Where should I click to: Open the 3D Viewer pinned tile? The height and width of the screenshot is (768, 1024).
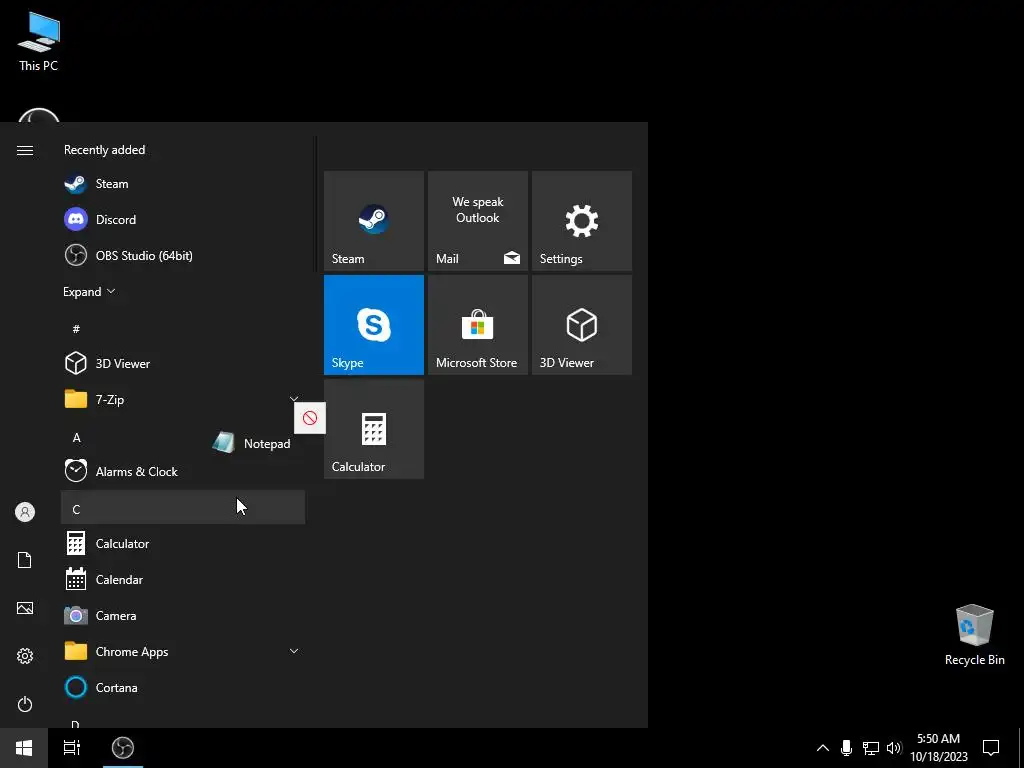581,325
